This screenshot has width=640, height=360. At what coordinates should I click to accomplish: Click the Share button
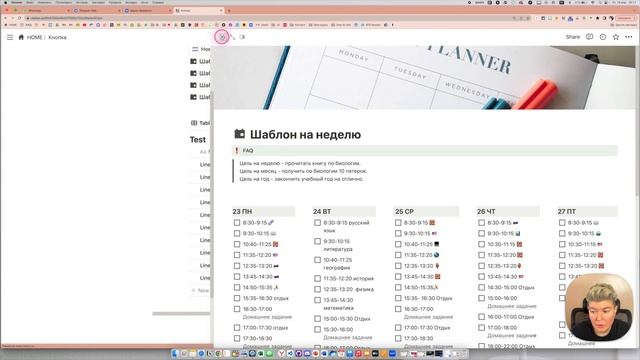tap(573, 37)
